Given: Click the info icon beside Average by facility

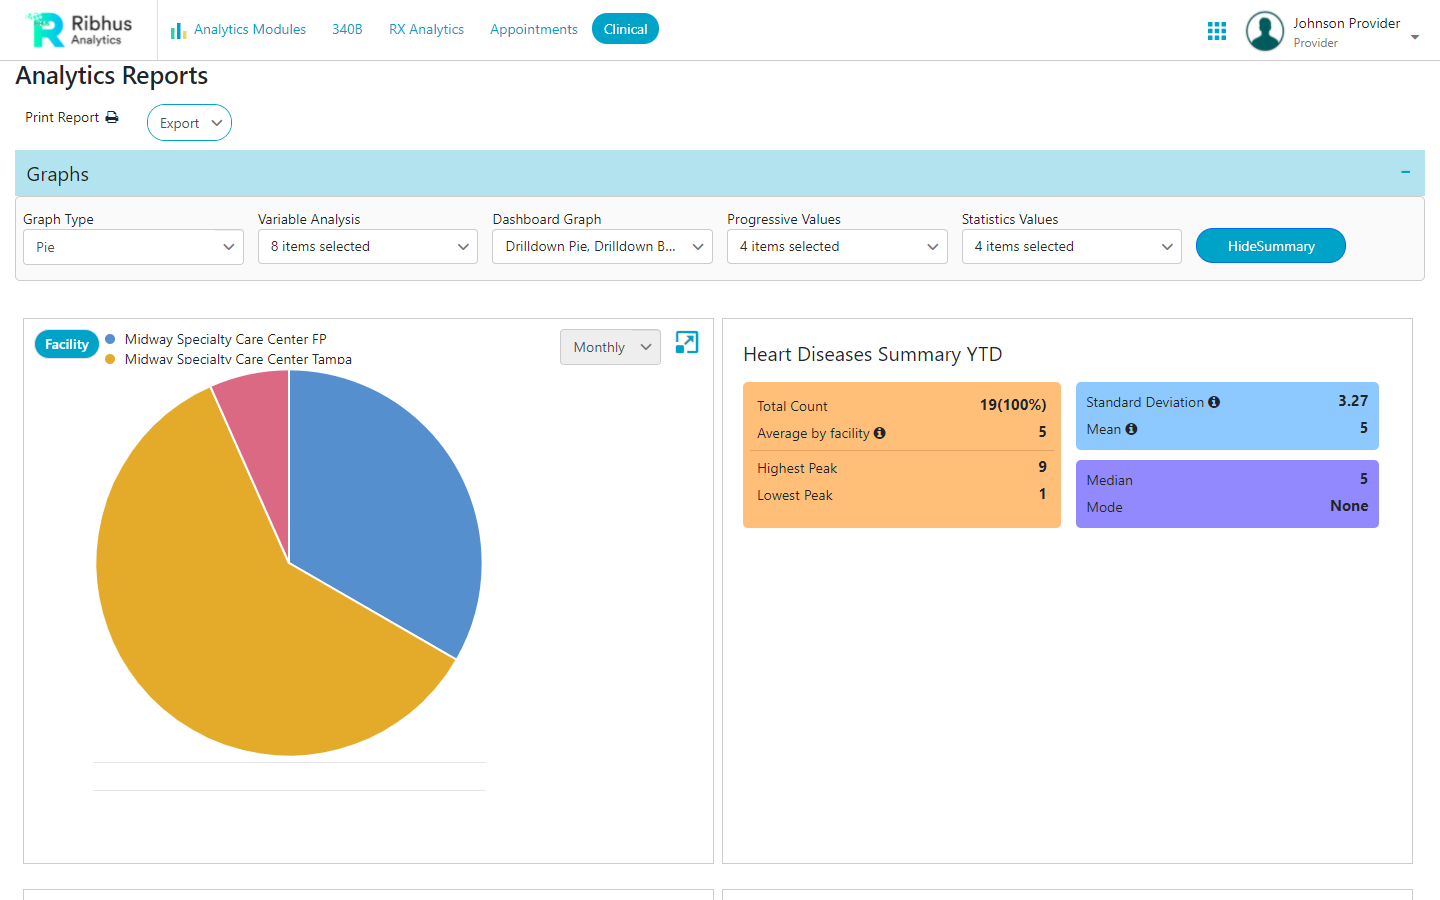Looking at the screenshot, I should [879, 433].
